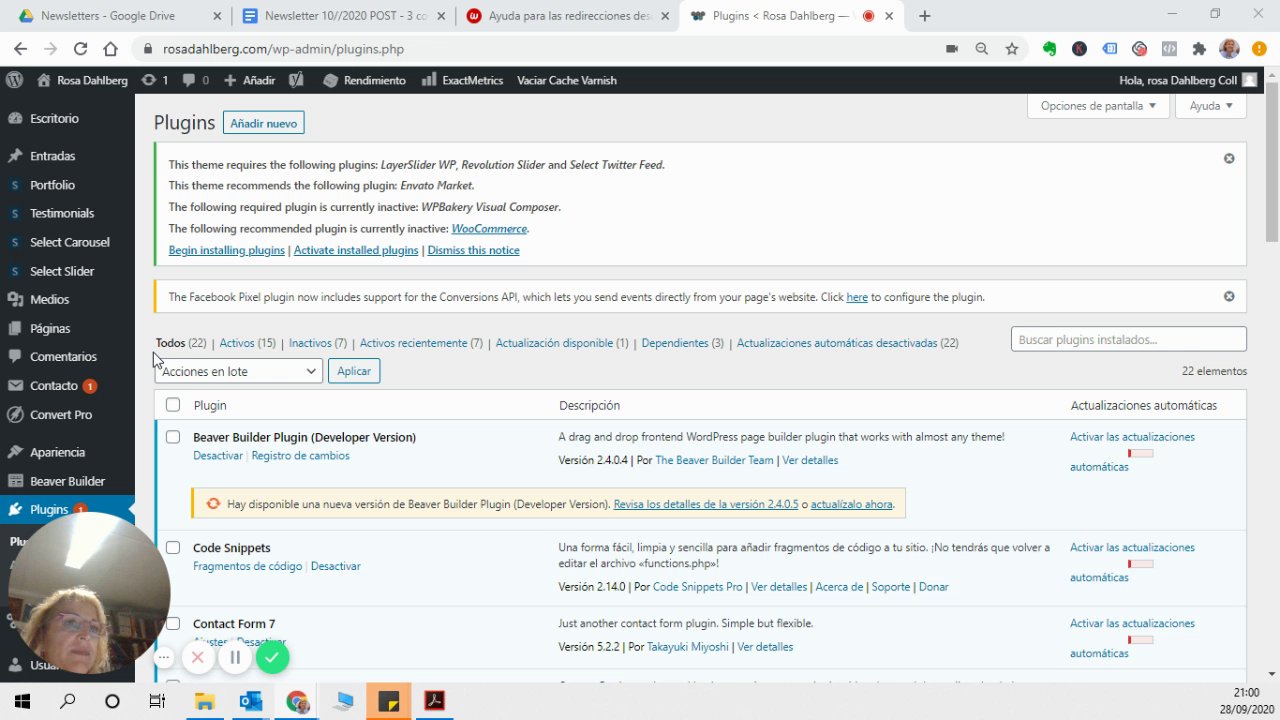Open the Acciones en lote dropdown
This screenshot has height=720, width=1280.
[238, 371]
